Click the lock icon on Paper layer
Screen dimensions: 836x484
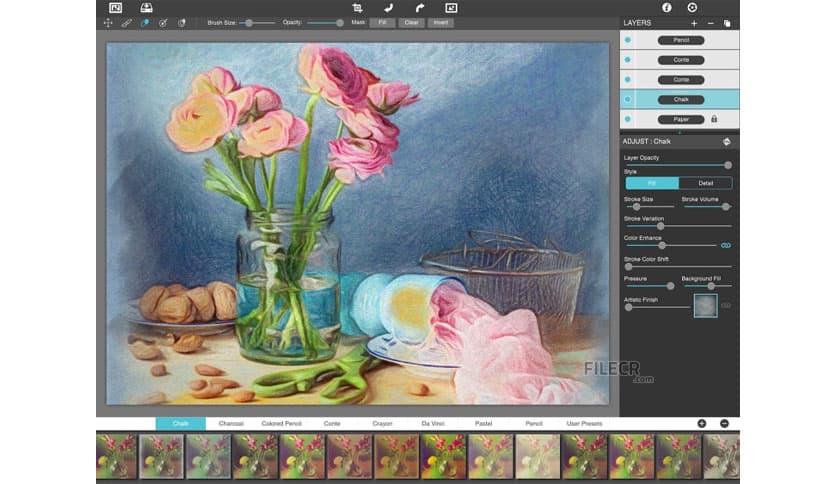point(714,119)
